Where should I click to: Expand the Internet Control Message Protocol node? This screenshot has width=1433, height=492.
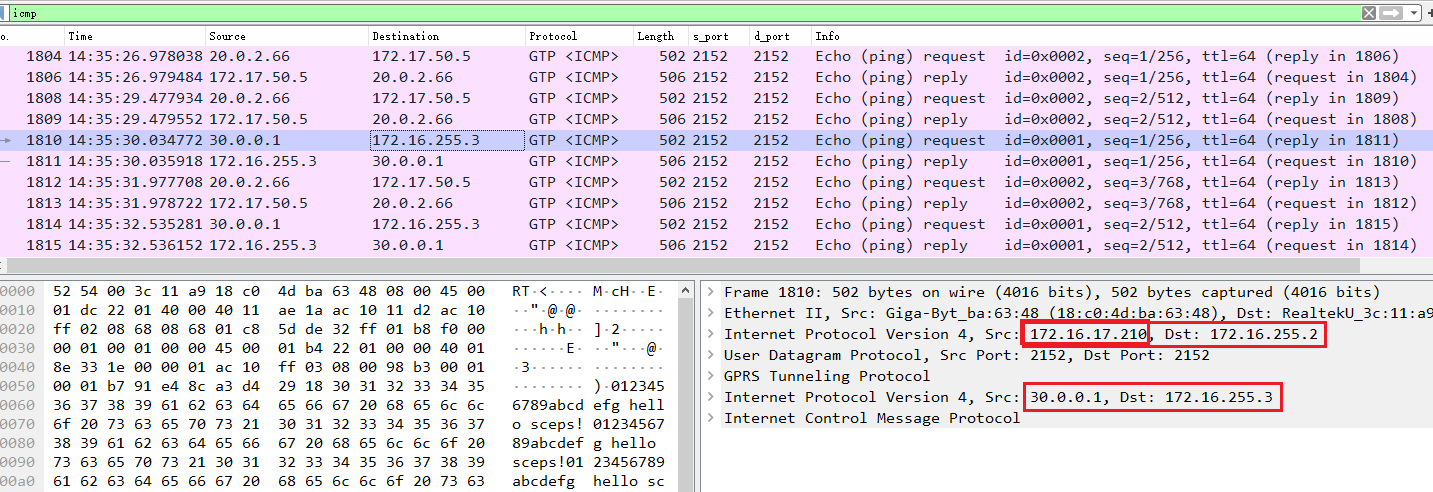711,418
